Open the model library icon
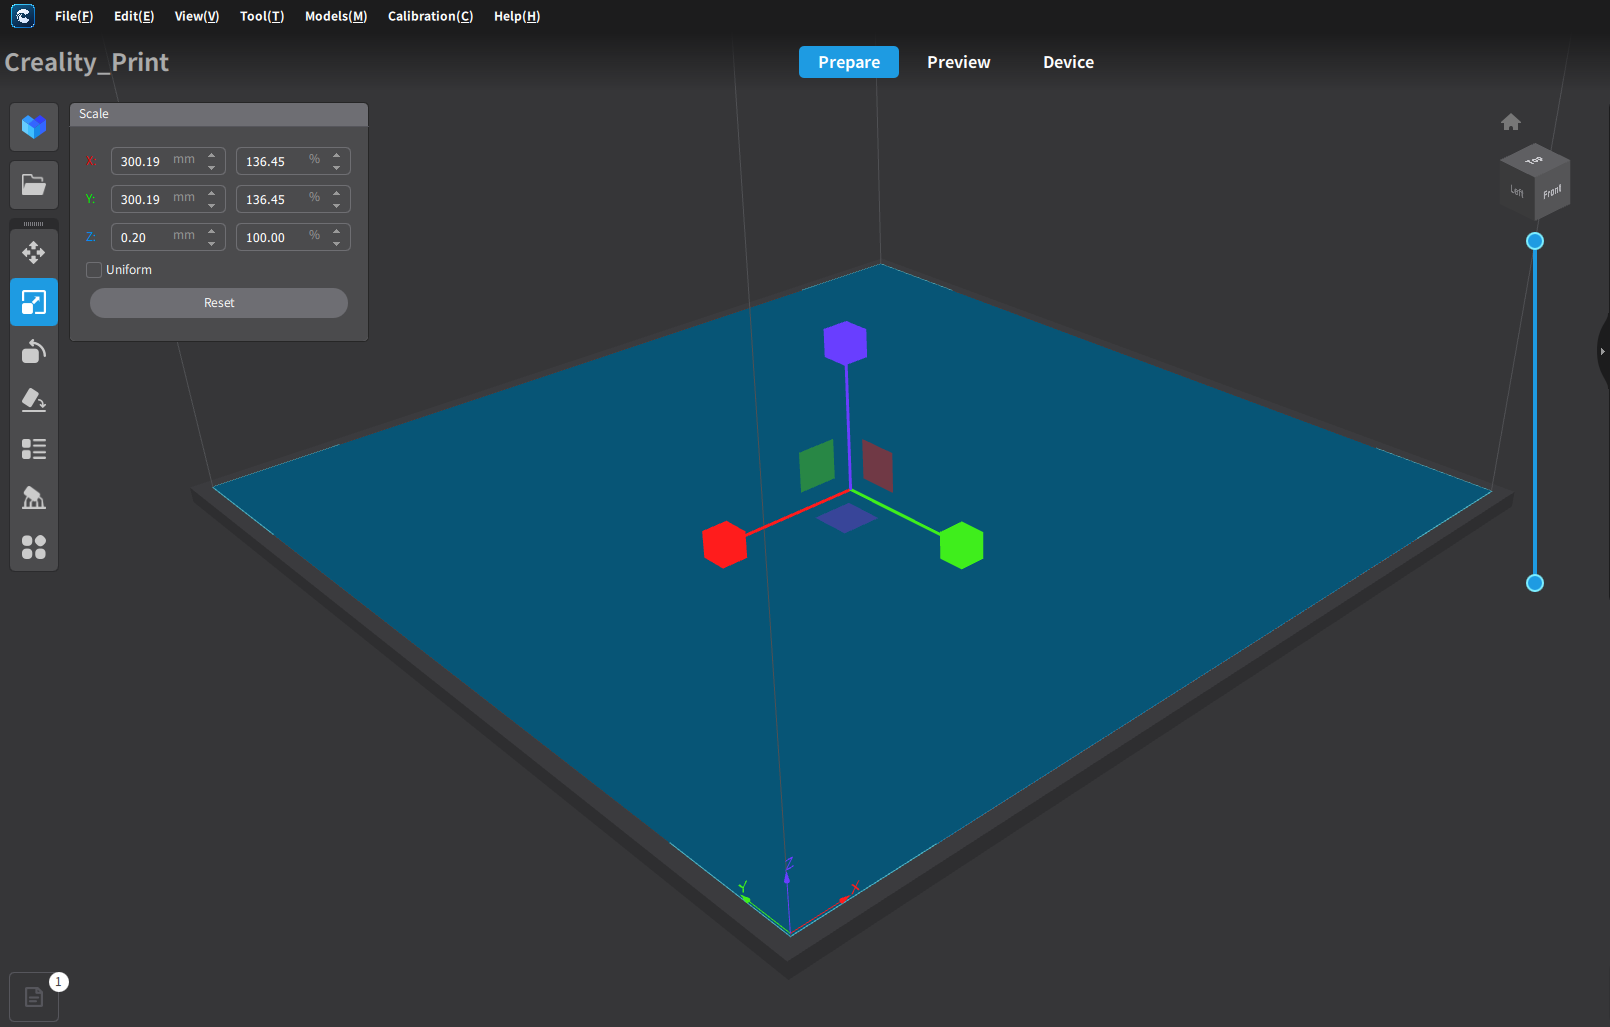This screenshot has width=1610, height=1027. [34, 127]
